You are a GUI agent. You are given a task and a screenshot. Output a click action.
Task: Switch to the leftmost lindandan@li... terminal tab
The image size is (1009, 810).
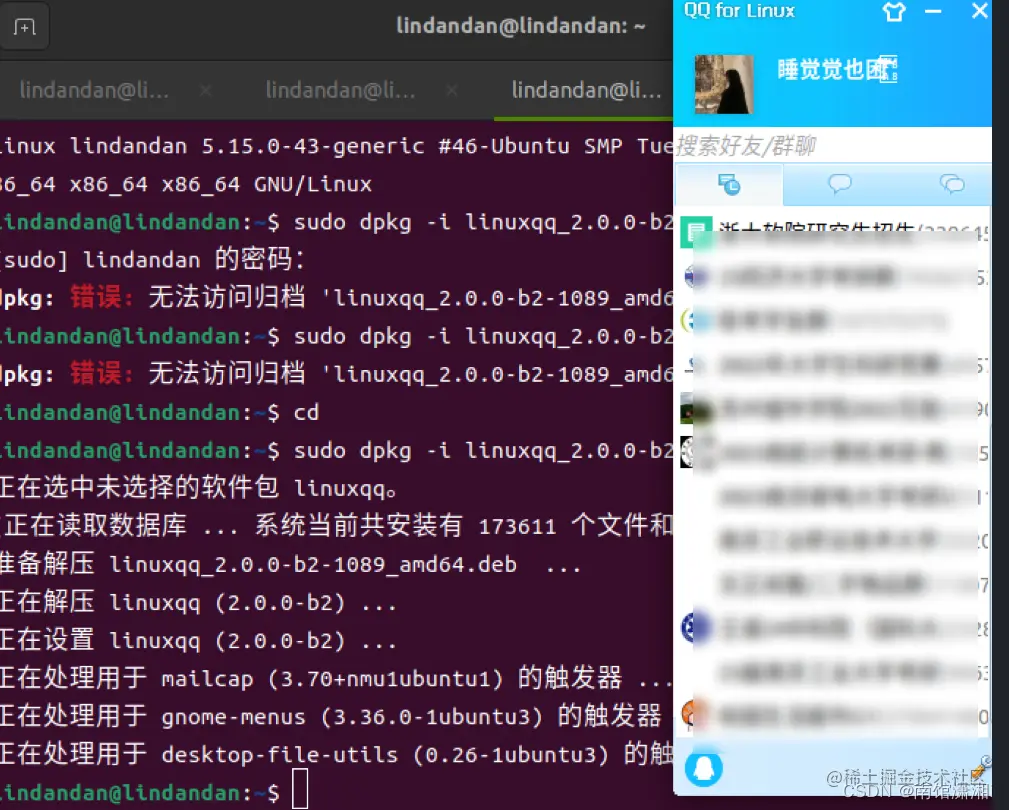coord(94,90)
